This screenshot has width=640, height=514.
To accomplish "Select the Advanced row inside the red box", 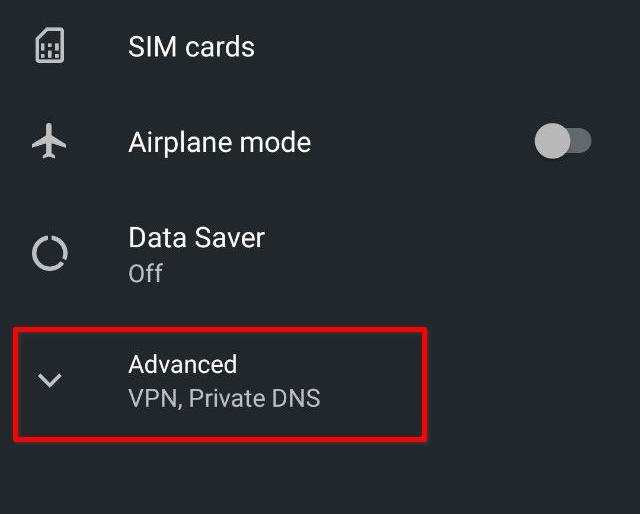I will [220, 384].
